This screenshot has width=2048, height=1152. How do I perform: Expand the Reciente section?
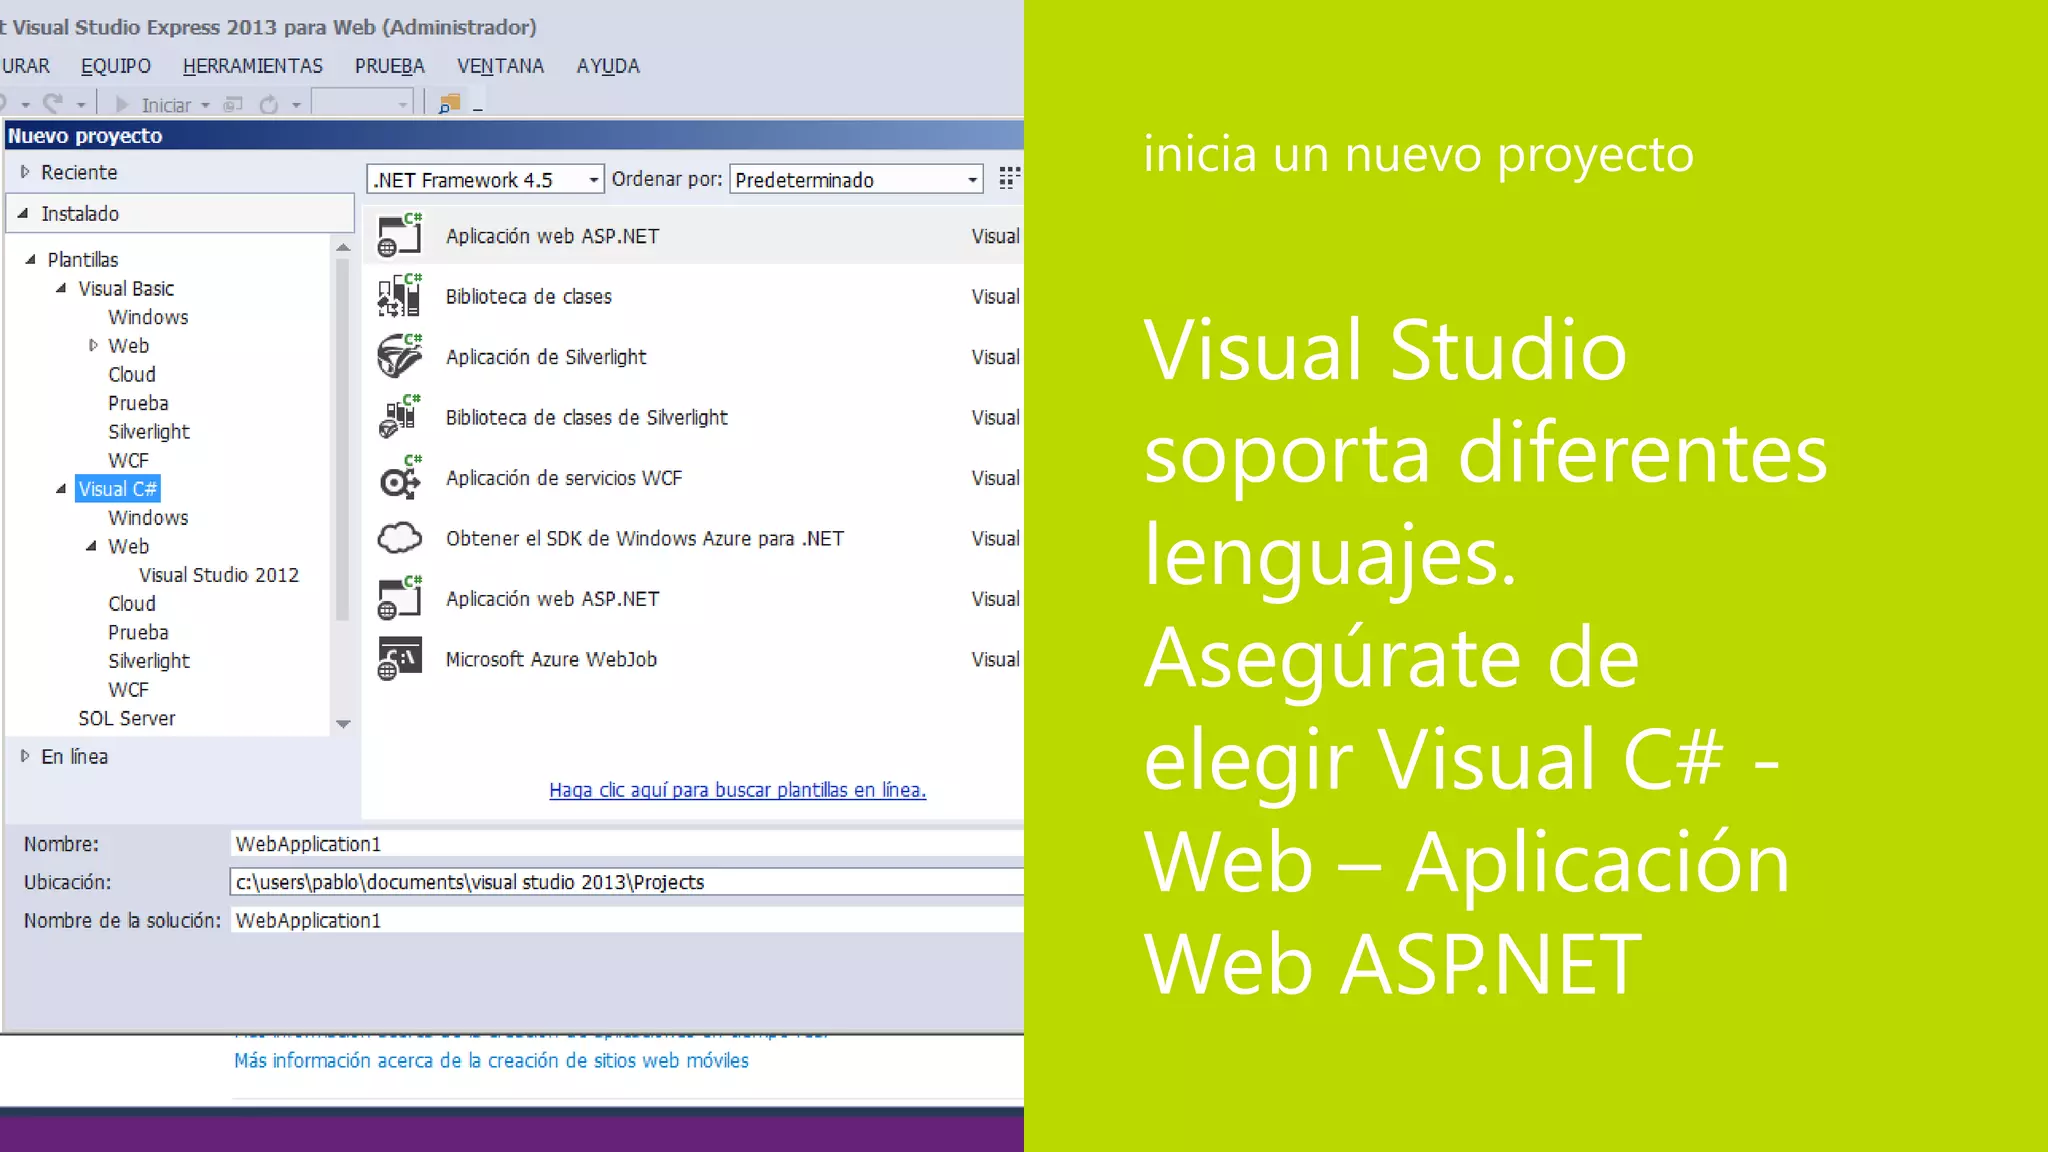[25, 172]
